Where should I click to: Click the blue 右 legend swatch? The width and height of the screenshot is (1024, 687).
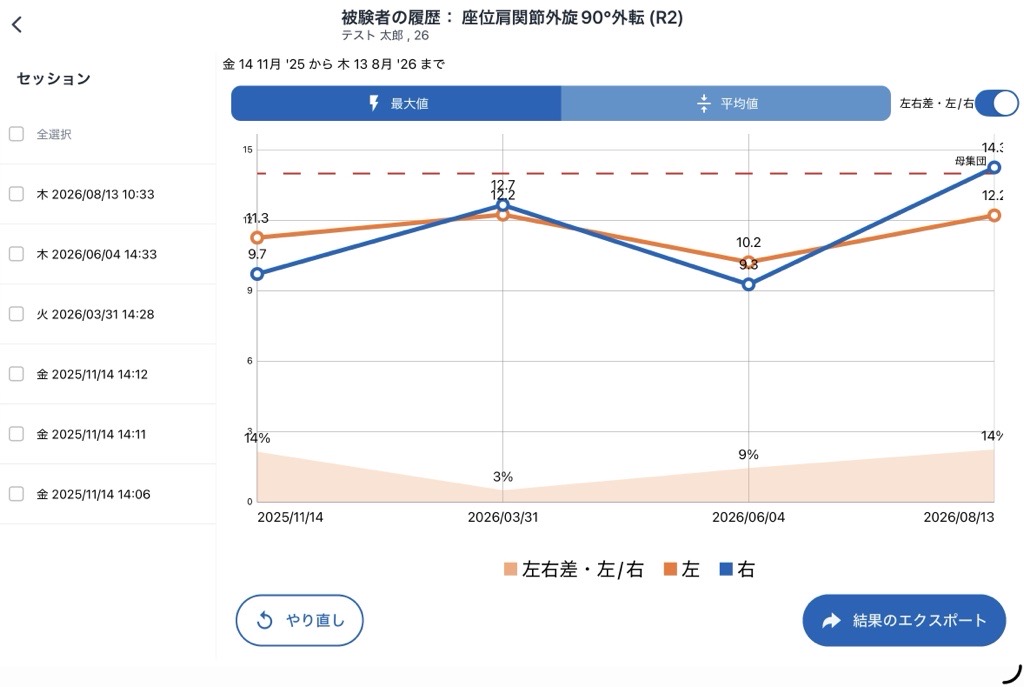click(x=726, y=569)
